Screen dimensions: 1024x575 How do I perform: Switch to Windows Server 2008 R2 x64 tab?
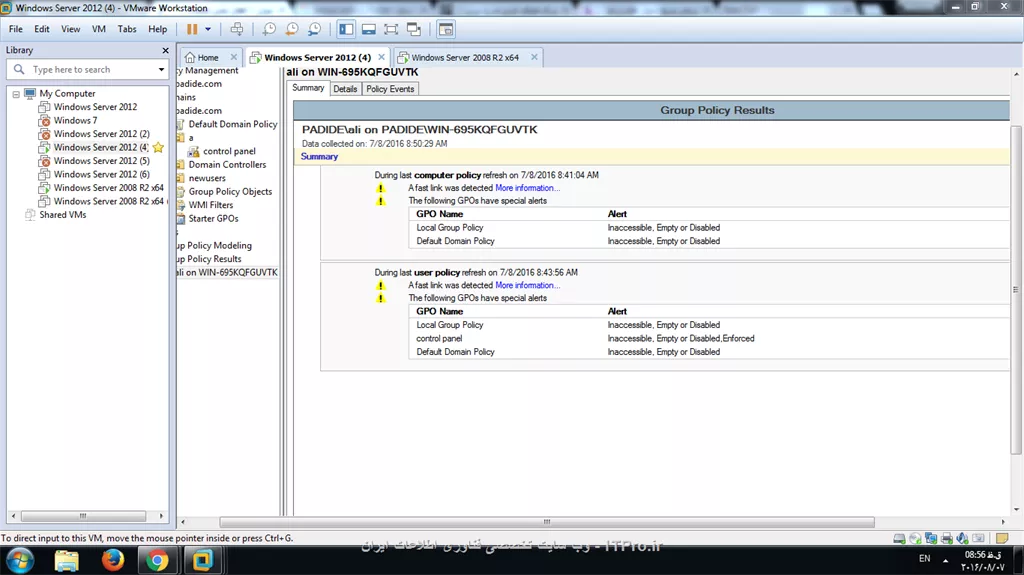point(465,58)
